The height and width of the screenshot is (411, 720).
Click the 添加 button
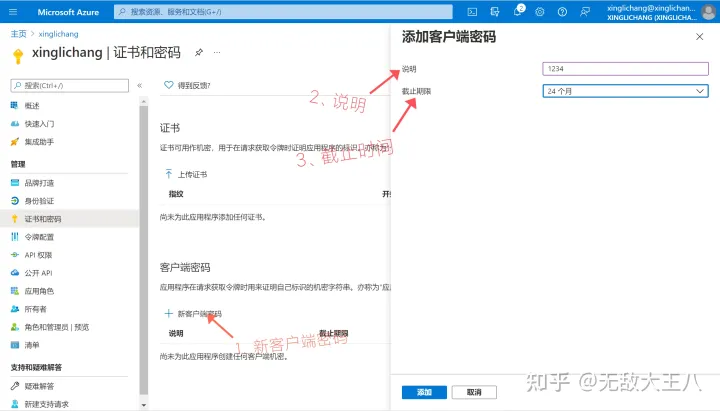[x=424, y=392]
